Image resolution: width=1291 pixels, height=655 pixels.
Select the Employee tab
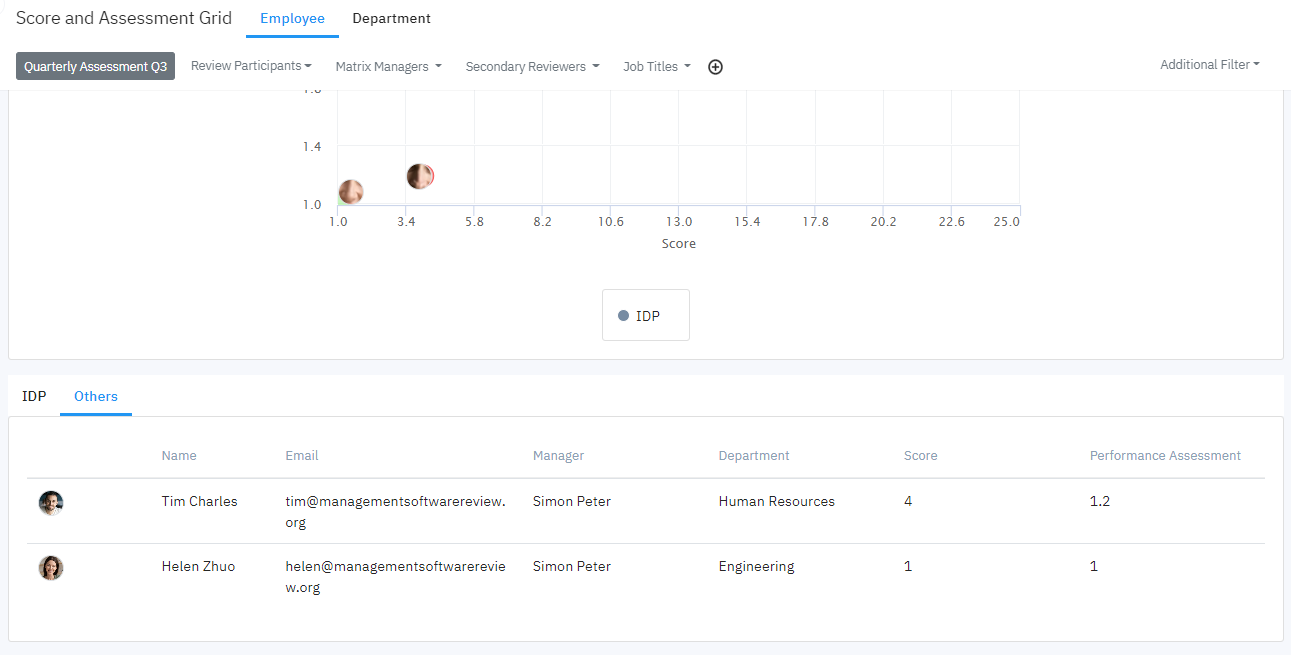292,19
